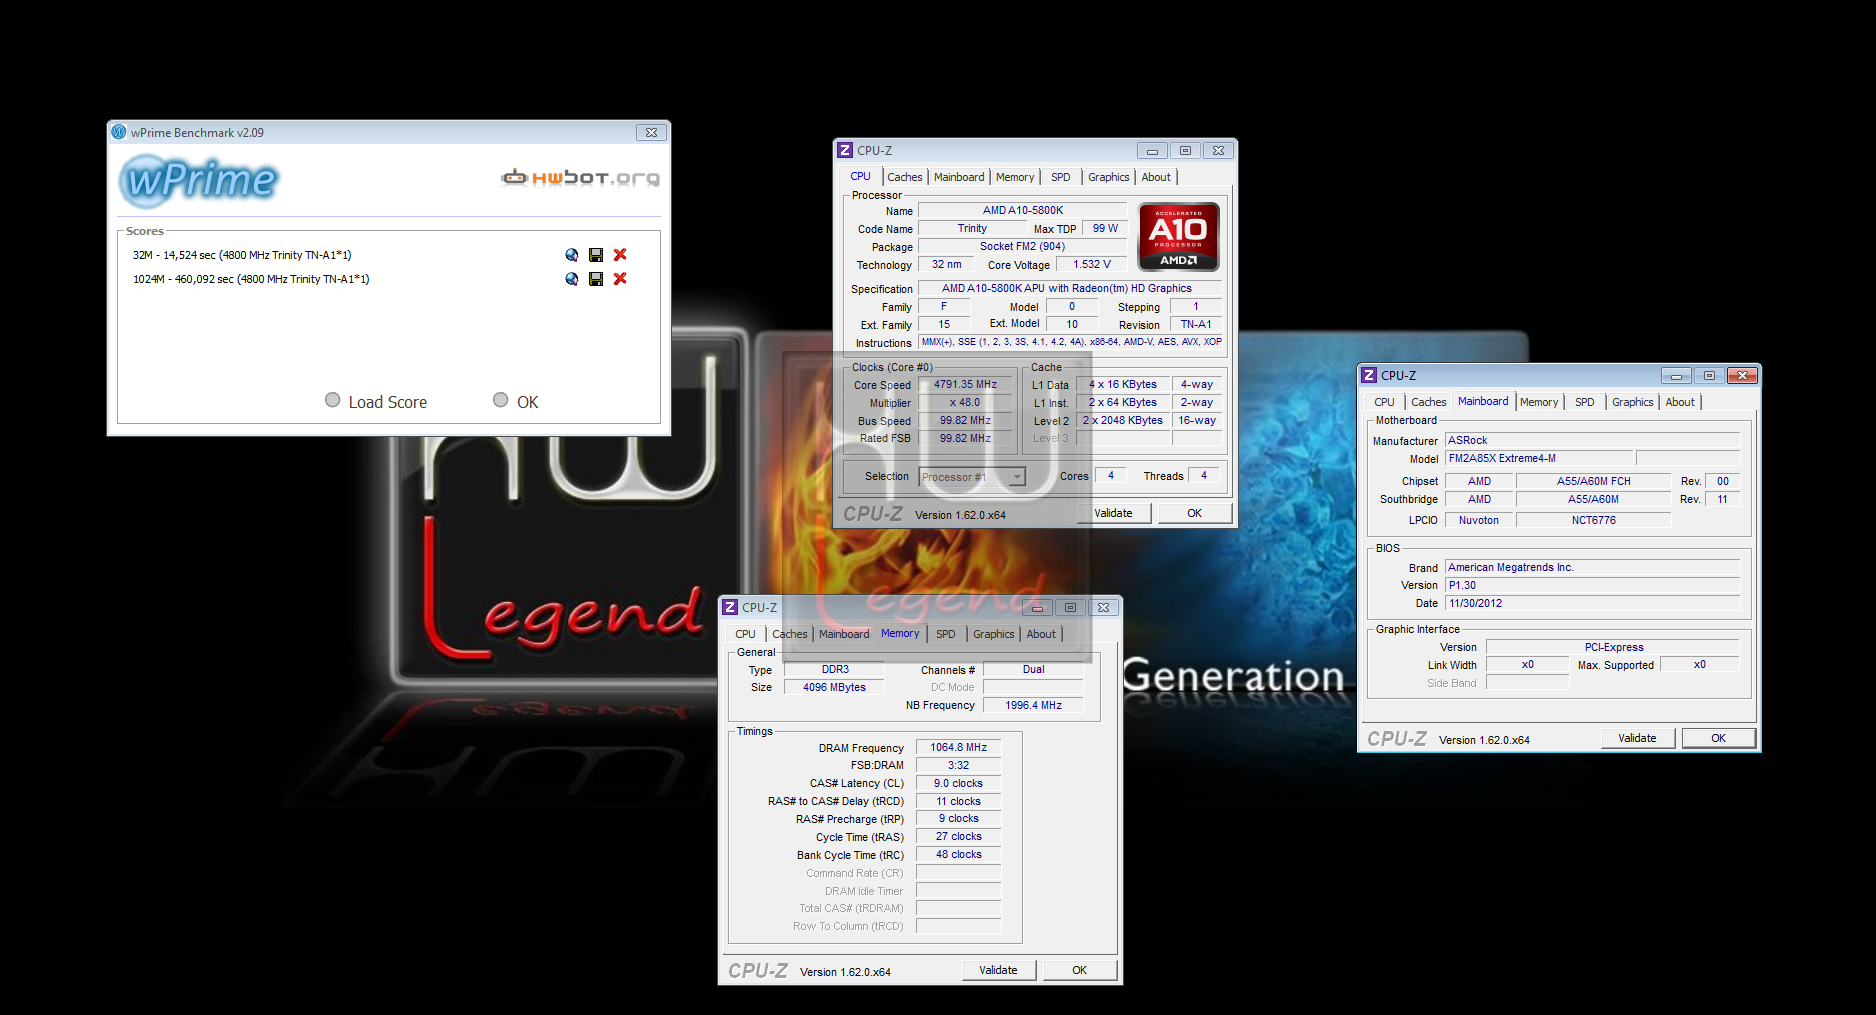The image size is (1876, 1015).
Task: Select the Load Score radio button
Action: click(333, 400)
